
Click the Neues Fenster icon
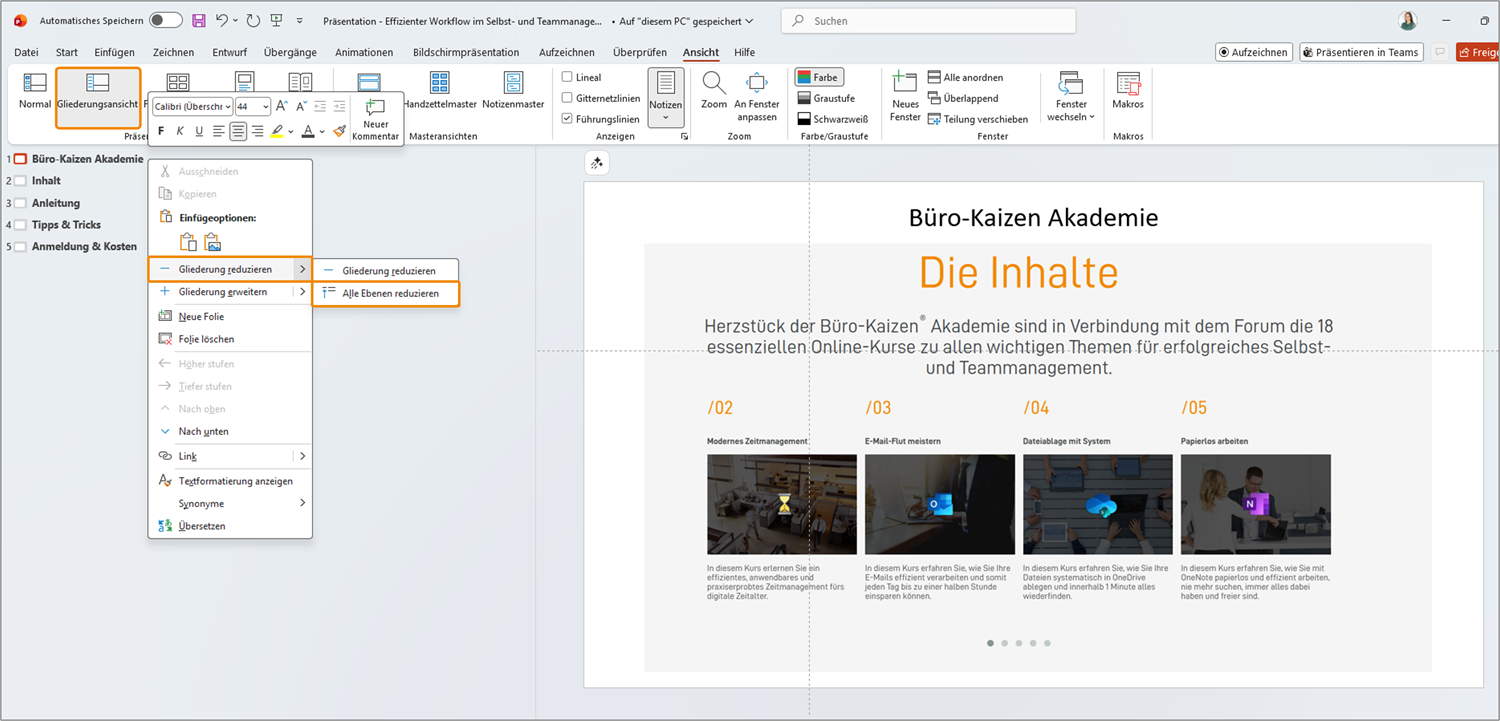pos(905,84)
